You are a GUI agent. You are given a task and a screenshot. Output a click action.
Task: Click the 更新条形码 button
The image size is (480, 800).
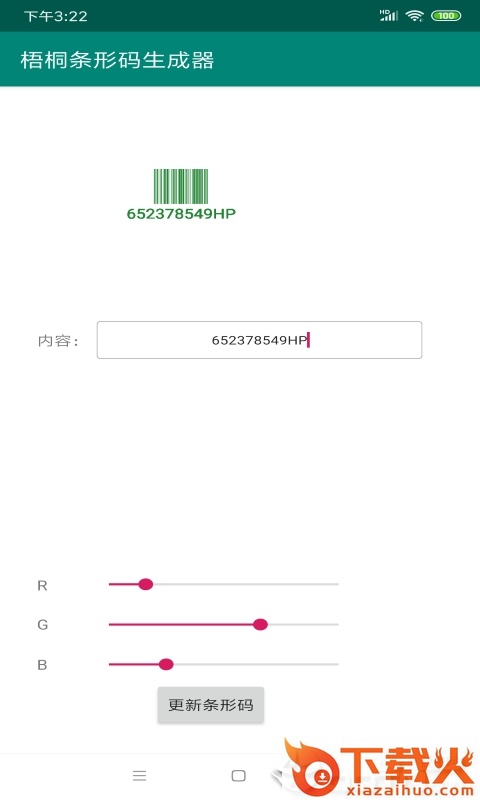tap(211, 705)
